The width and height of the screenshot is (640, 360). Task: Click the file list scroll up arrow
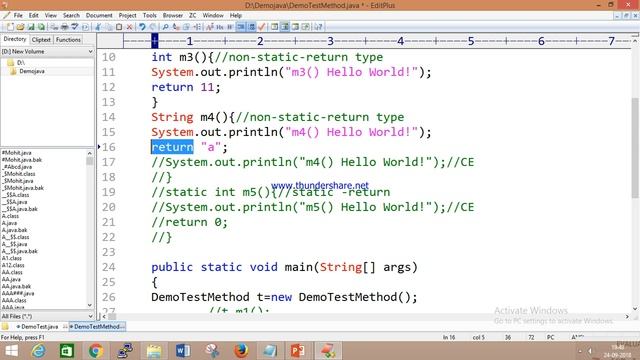90,153
